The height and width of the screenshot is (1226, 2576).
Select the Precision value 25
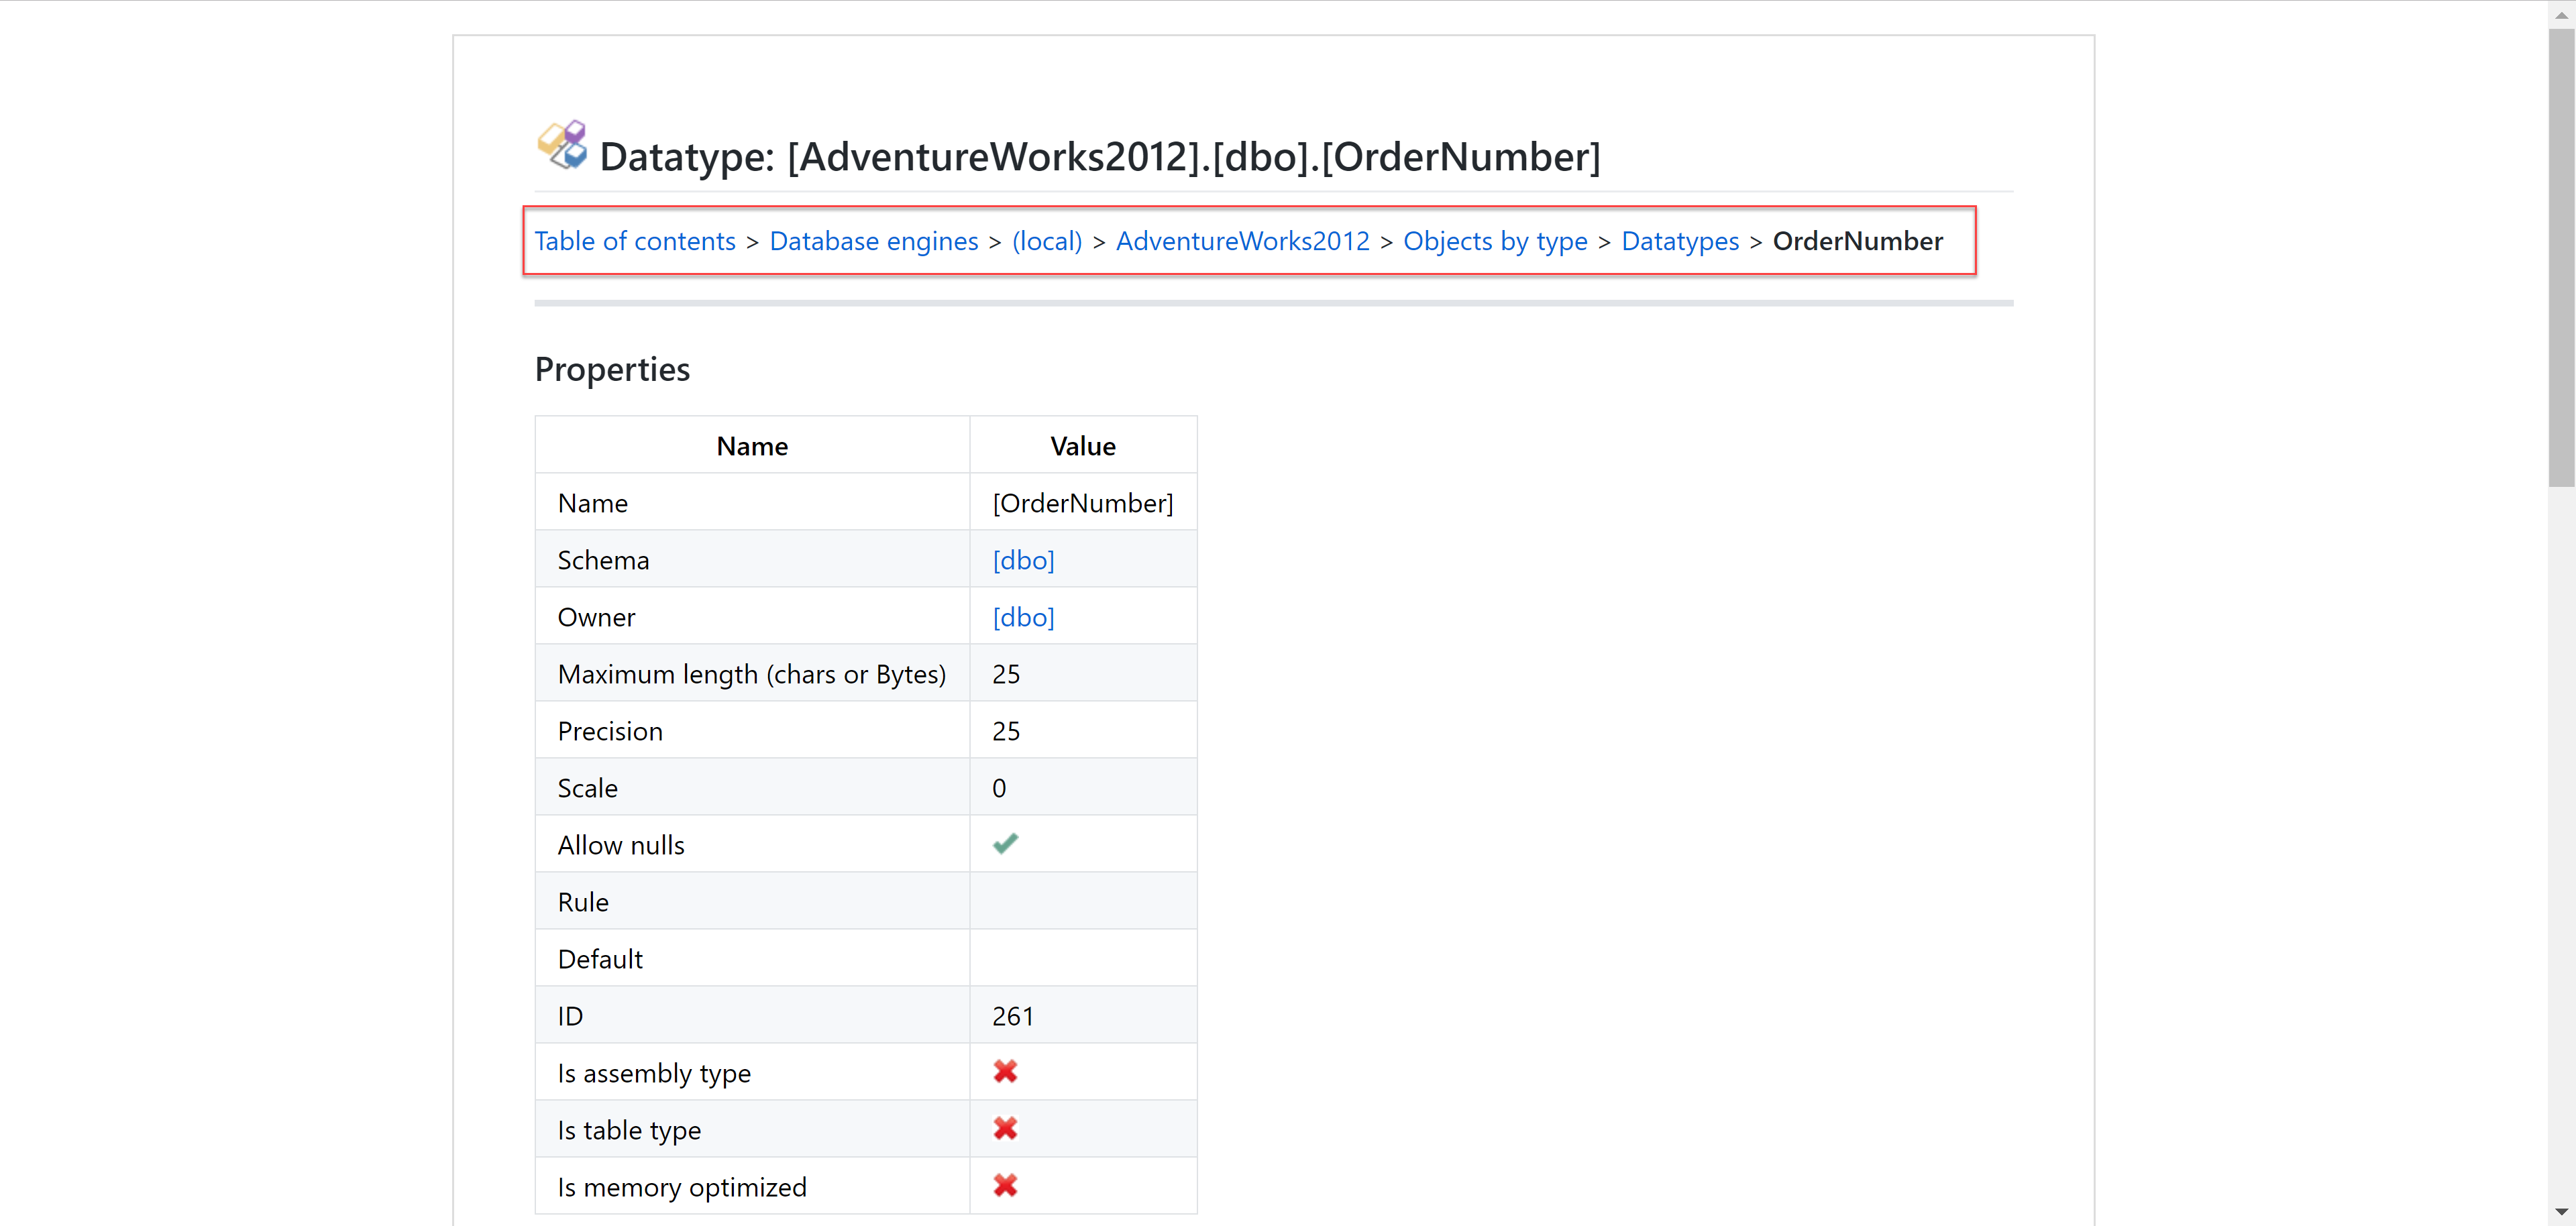tap(1006, 731)
